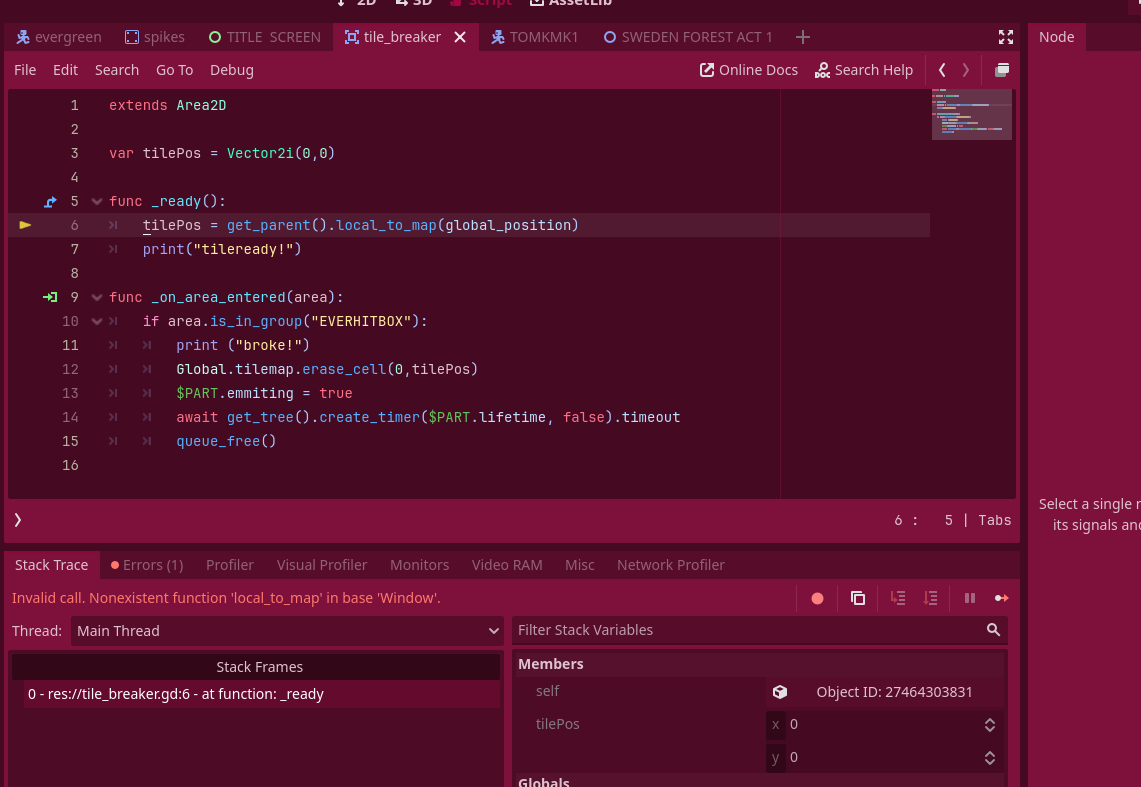This screenshot has width=1141, height=787.
Task: Click the tilePos x value field
Action: 884,724
